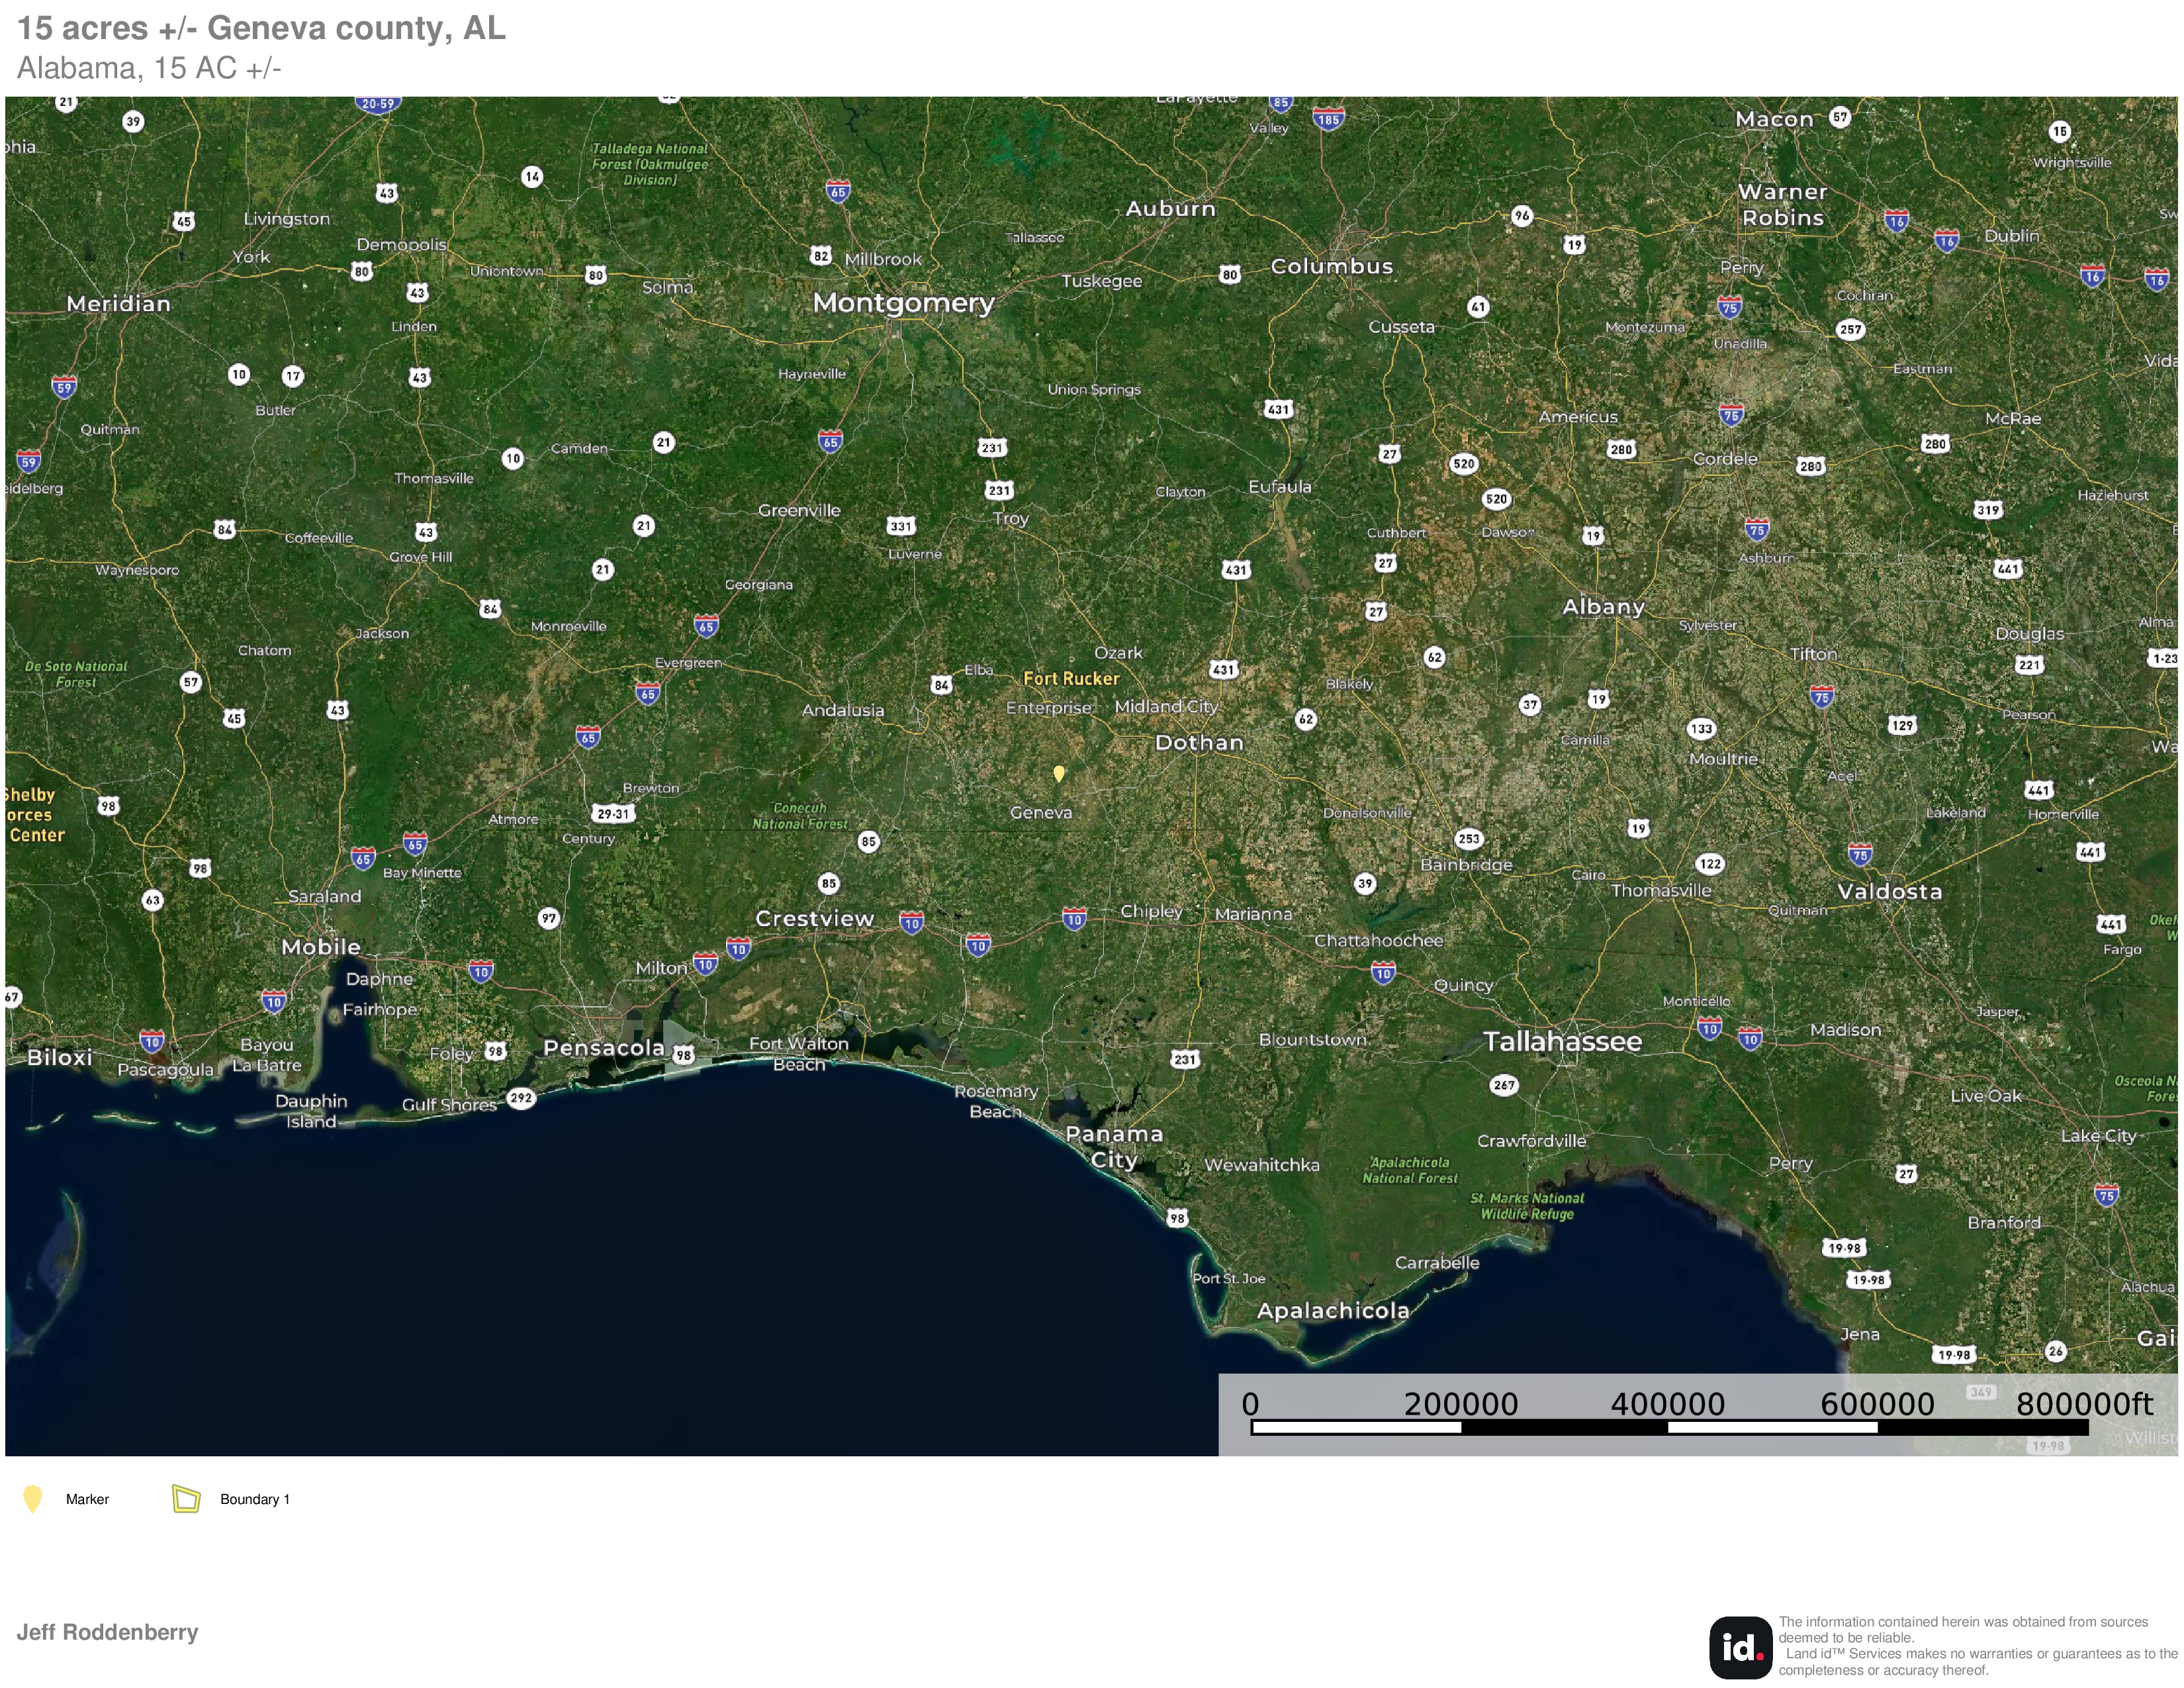Click the Boundary 1 legend text
Viewport: 2184px width, 1688px height.
[x=255, y=1499]
